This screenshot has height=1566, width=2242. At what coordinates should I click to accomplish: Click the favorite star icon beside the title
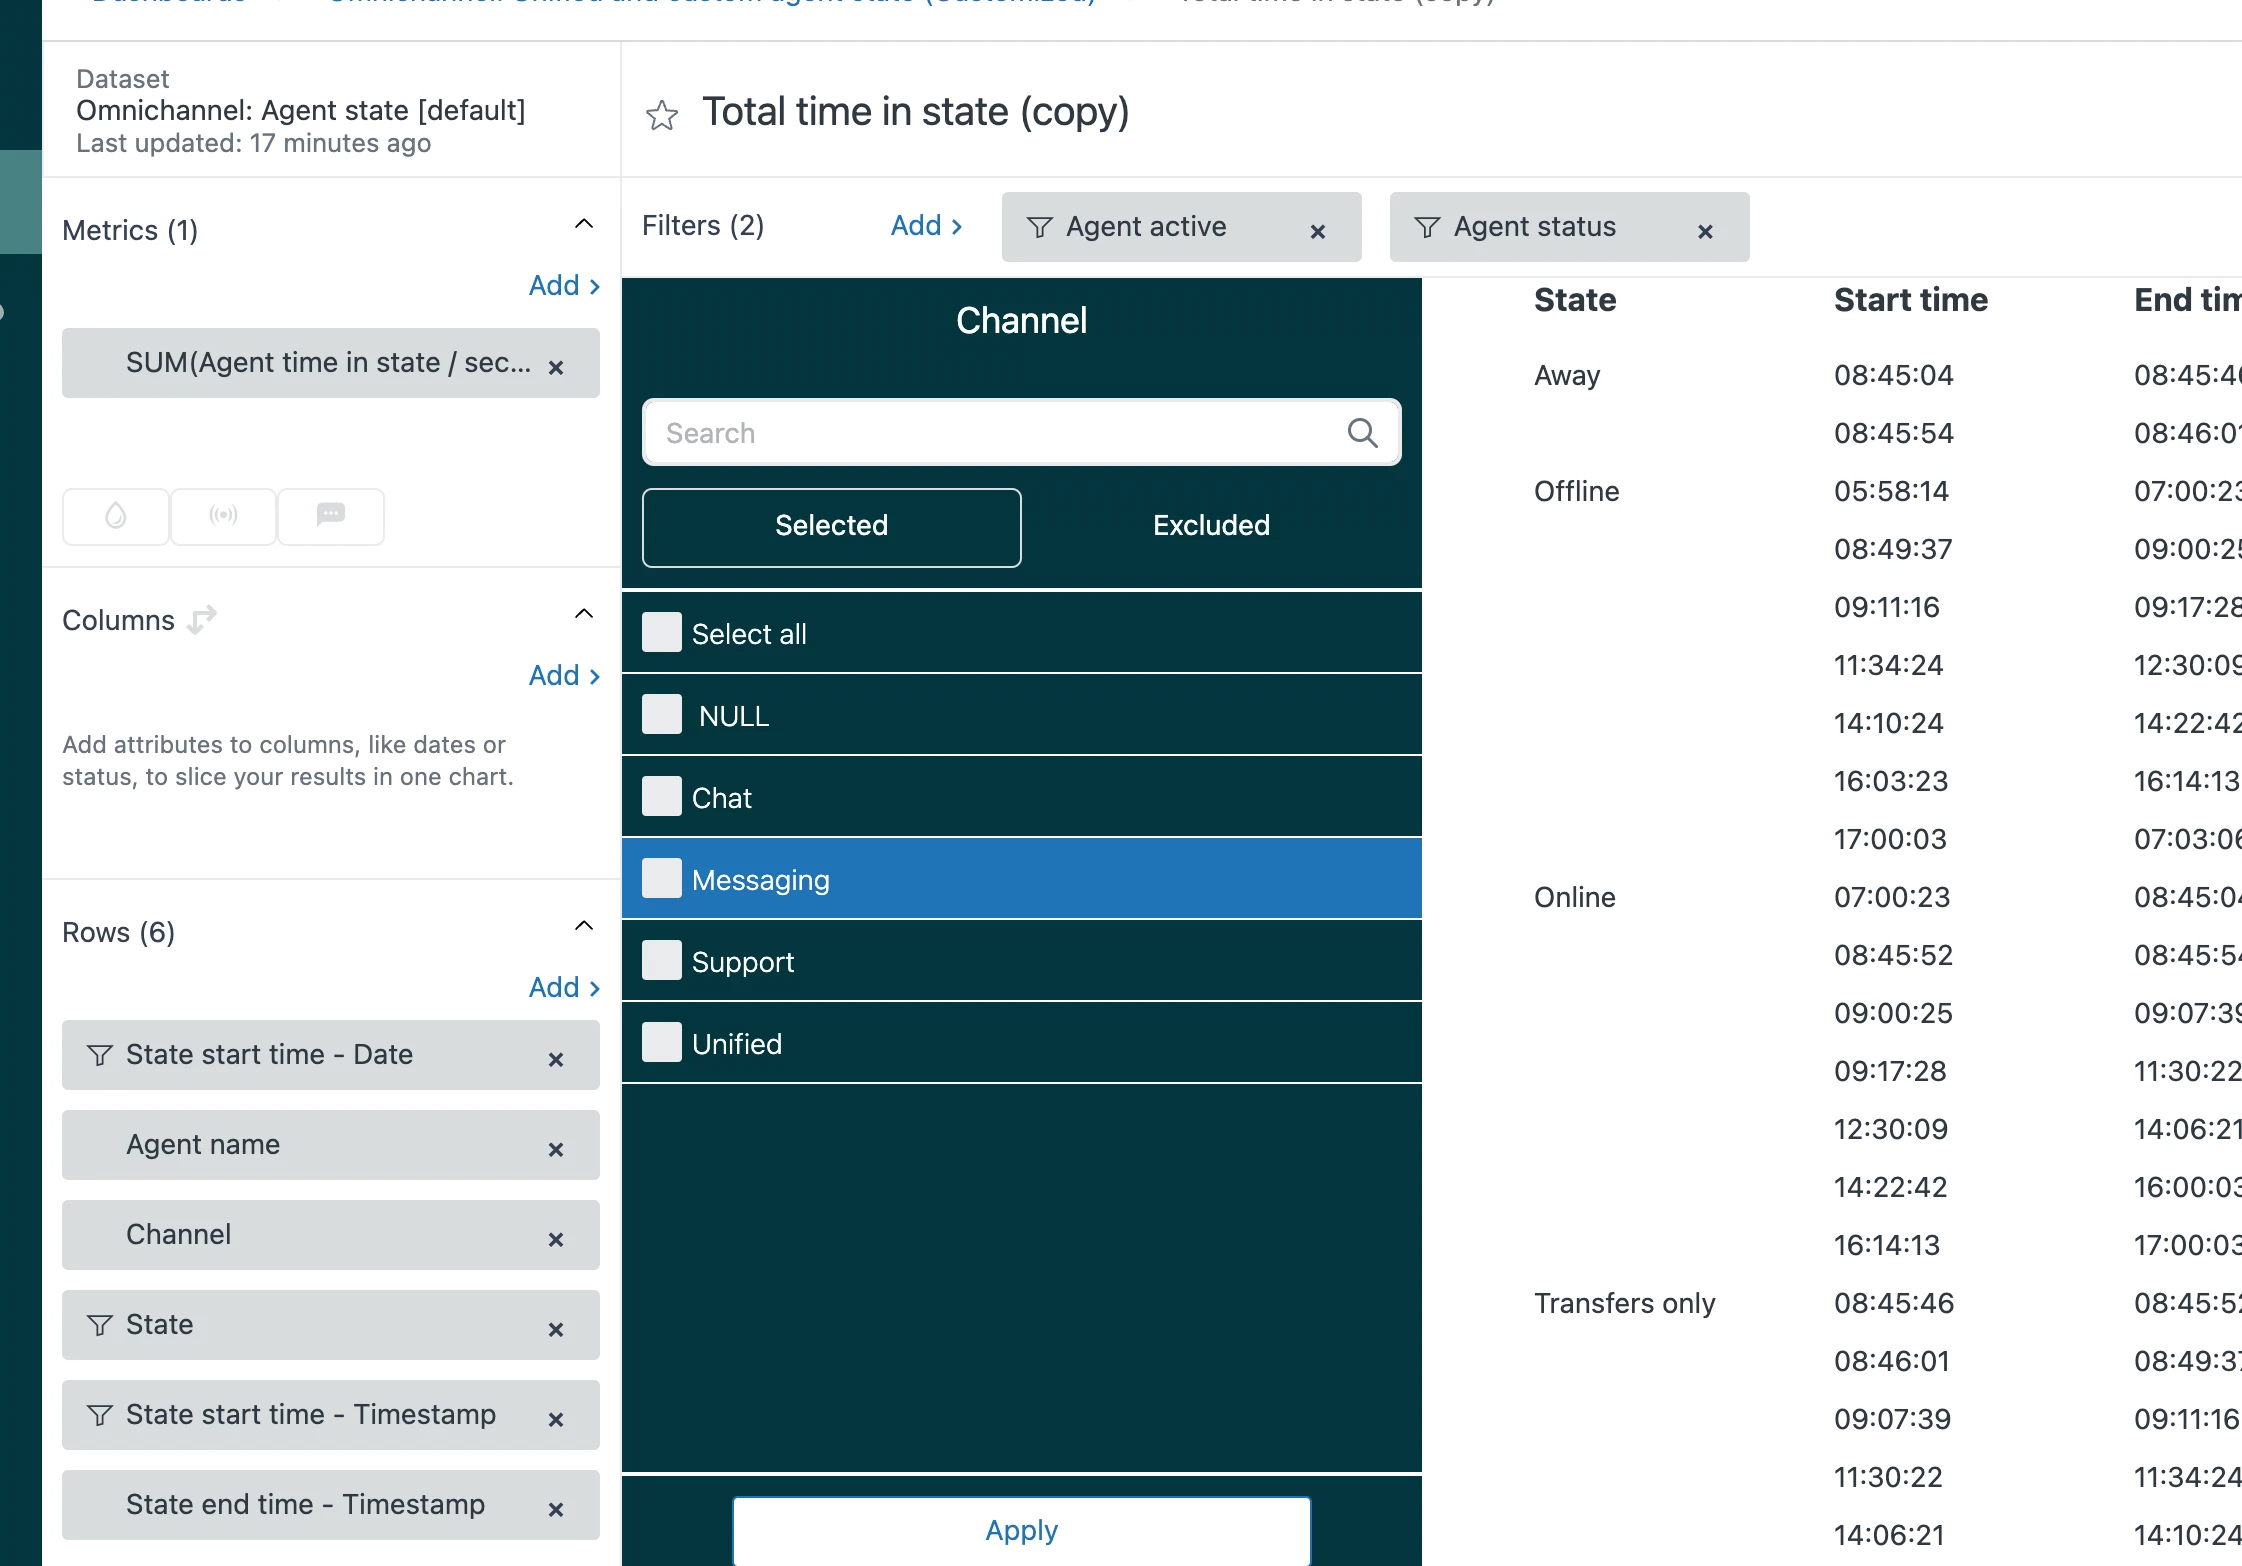[661, 116]
